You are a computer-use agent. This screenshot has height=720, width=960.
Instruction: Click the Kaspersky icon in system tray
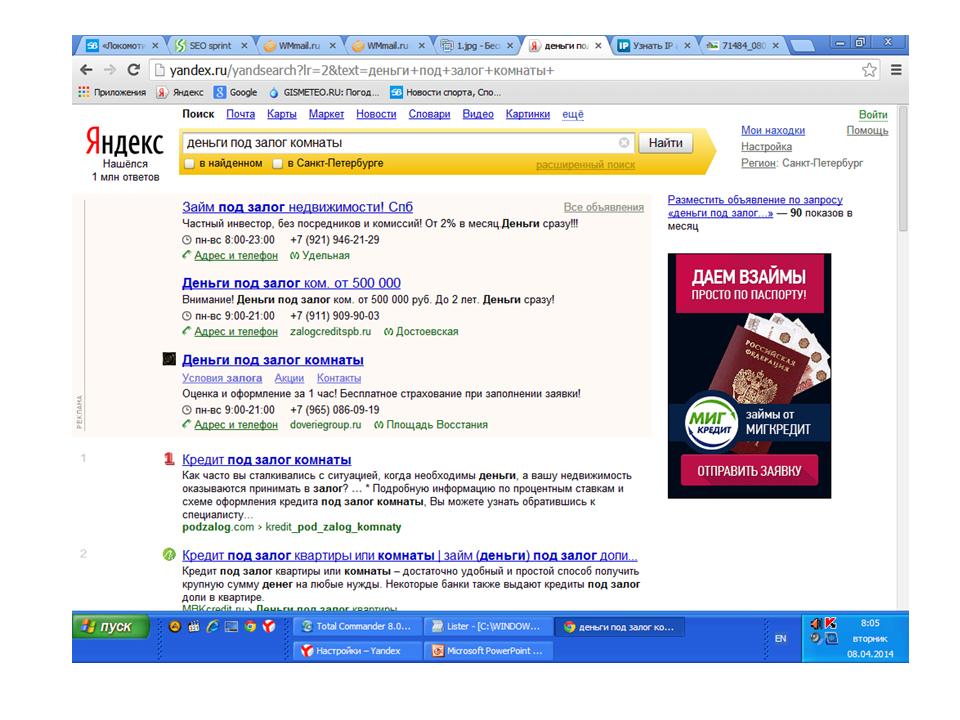831,623
